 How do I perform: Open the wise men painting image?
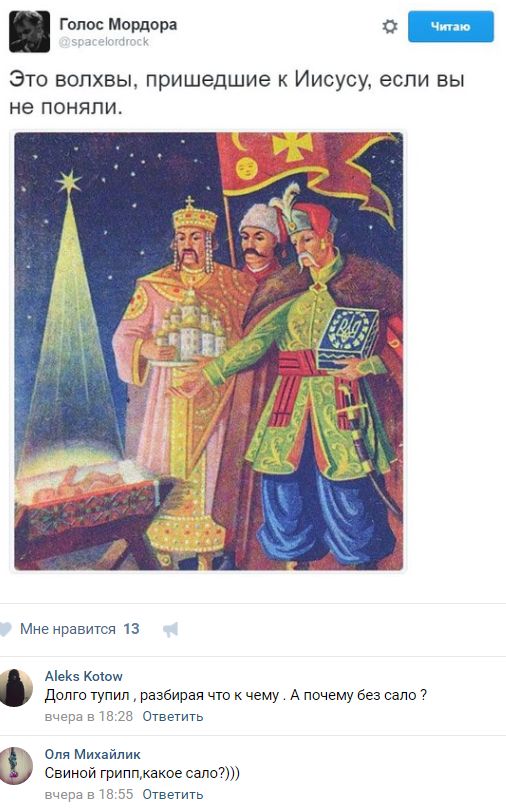[208, 351]
